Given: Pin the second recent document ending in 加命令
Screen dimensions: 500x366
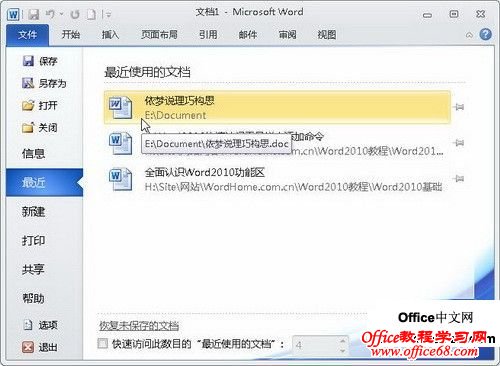Looking at the screenshot, I should point(459,143).
